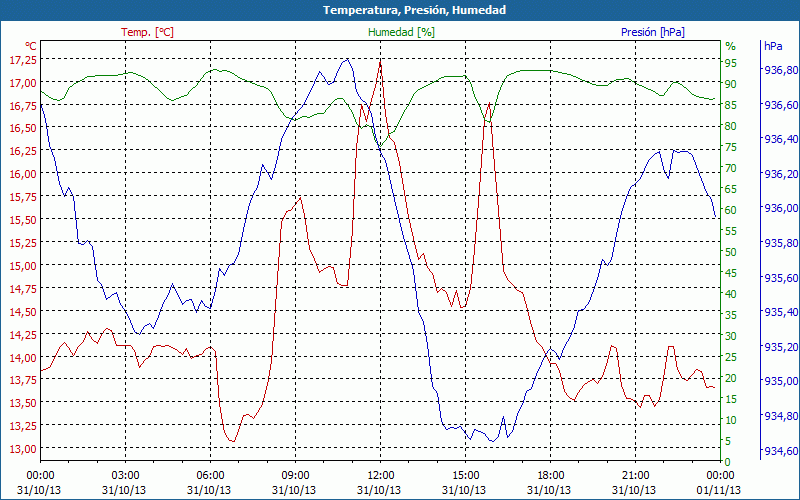Click humidity axis value "50"
Screen dimensions: 800x500
pos(731,252)
